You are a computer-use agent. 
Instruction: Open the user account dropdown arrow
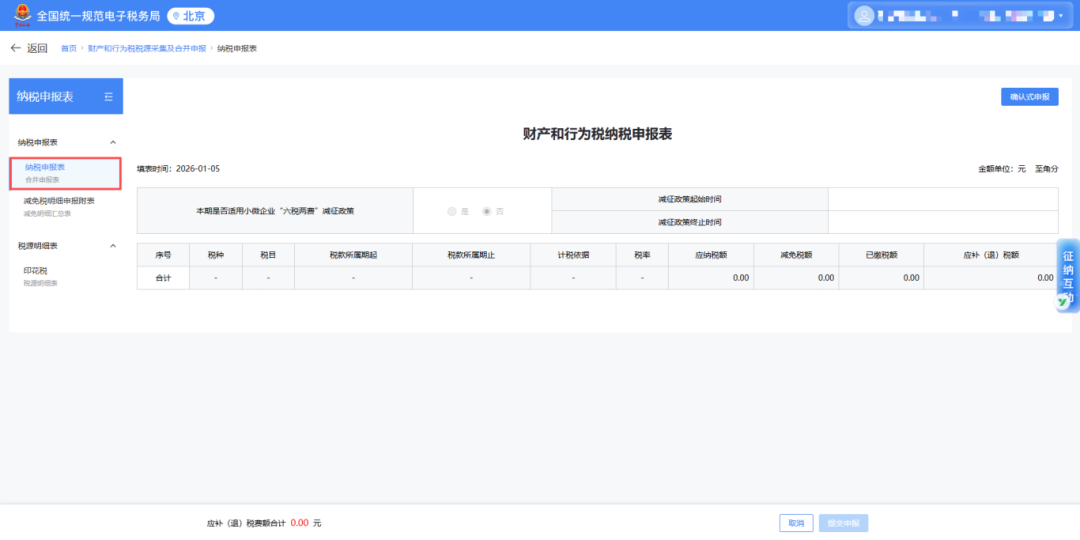click(x=1060, y=16)
